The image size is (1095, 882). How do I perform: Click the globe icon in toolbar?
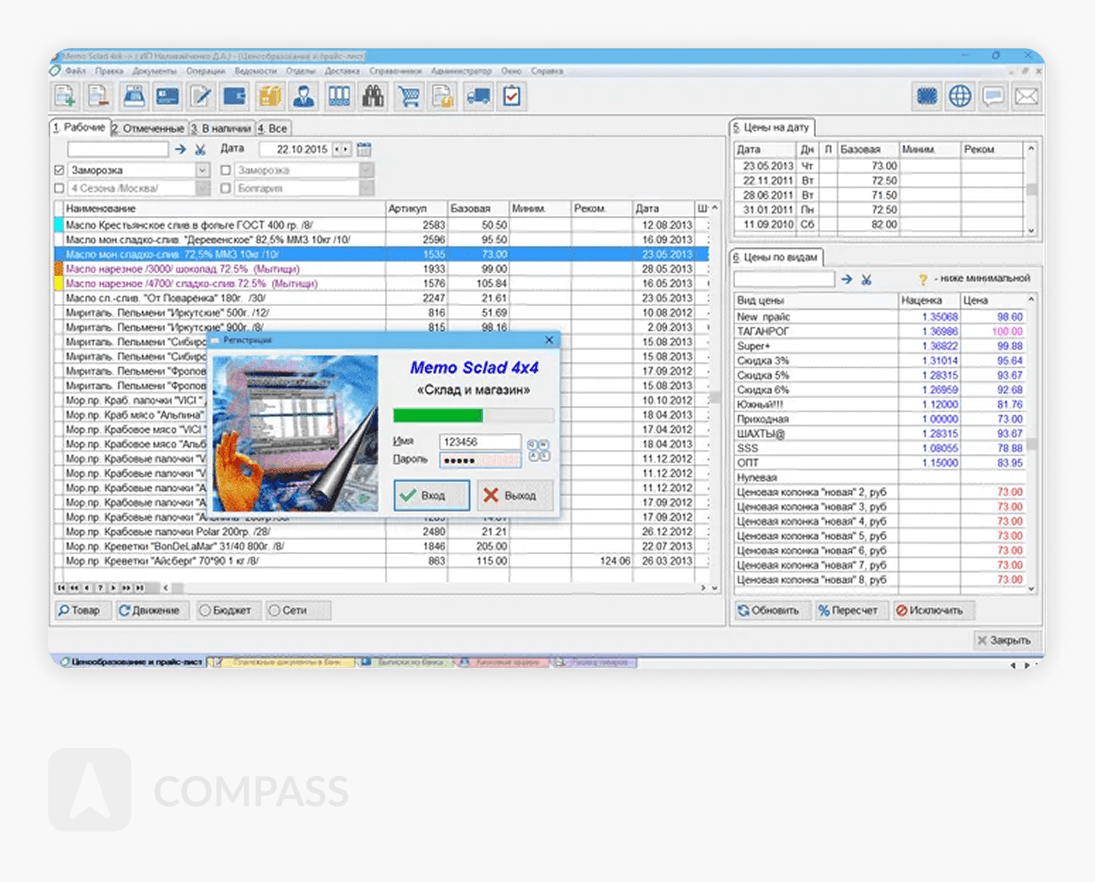point(960,96)
